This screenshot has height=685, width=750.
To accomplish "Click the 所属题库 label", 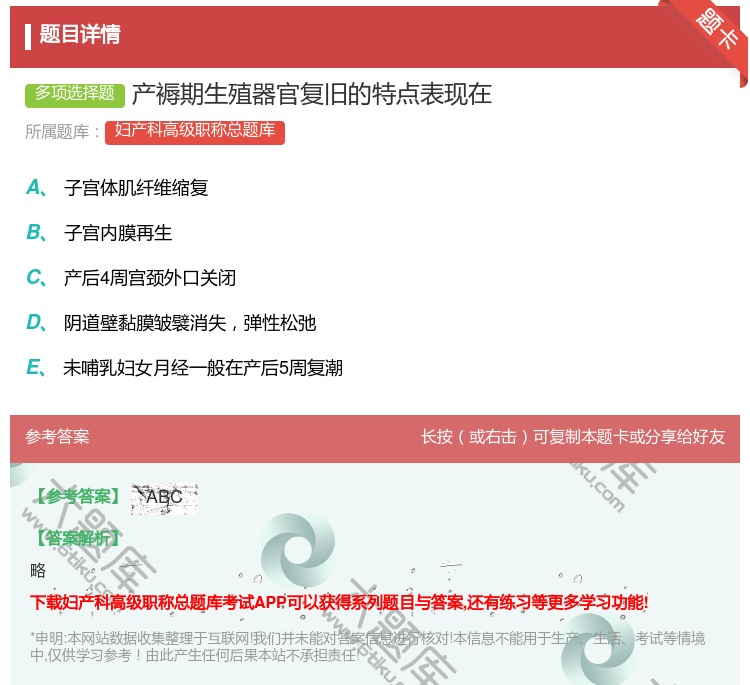I will [62, 132].
